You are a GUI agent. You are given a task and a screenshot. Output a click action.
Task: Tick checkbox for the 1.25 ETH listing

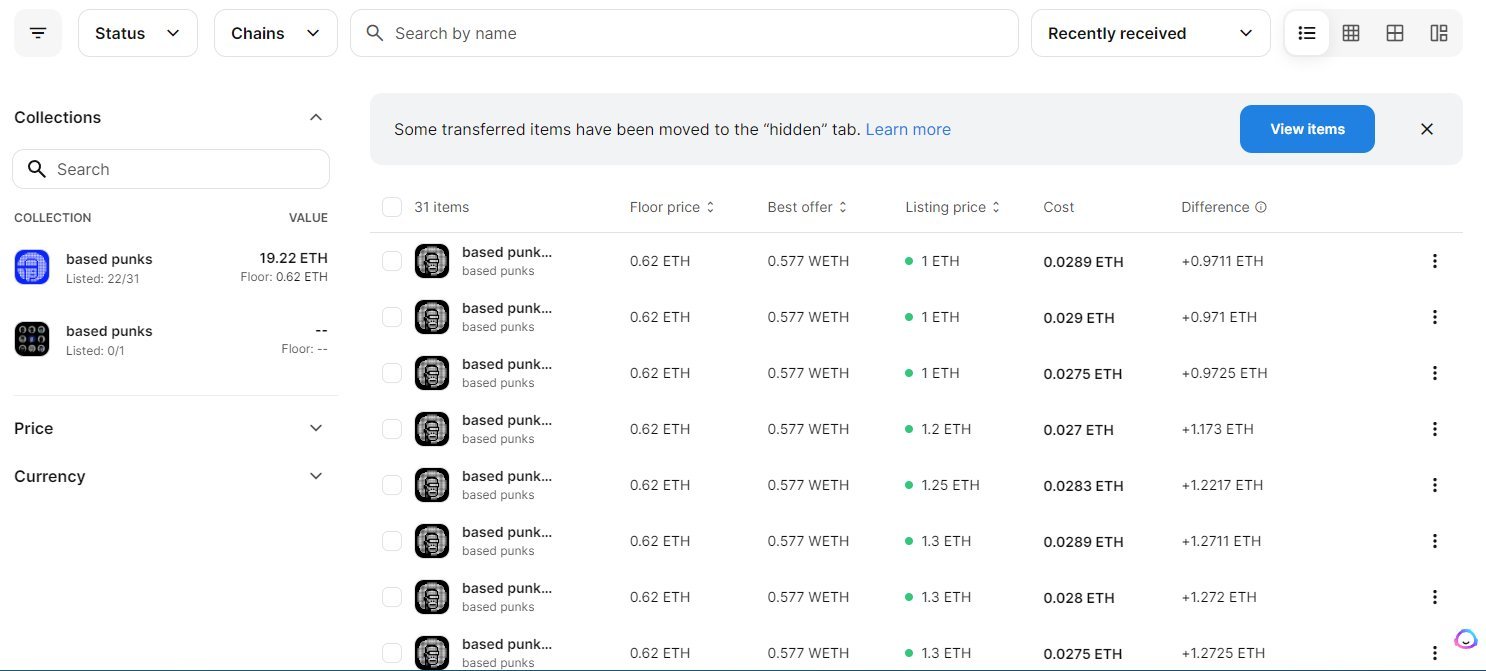tap(392, 485)
